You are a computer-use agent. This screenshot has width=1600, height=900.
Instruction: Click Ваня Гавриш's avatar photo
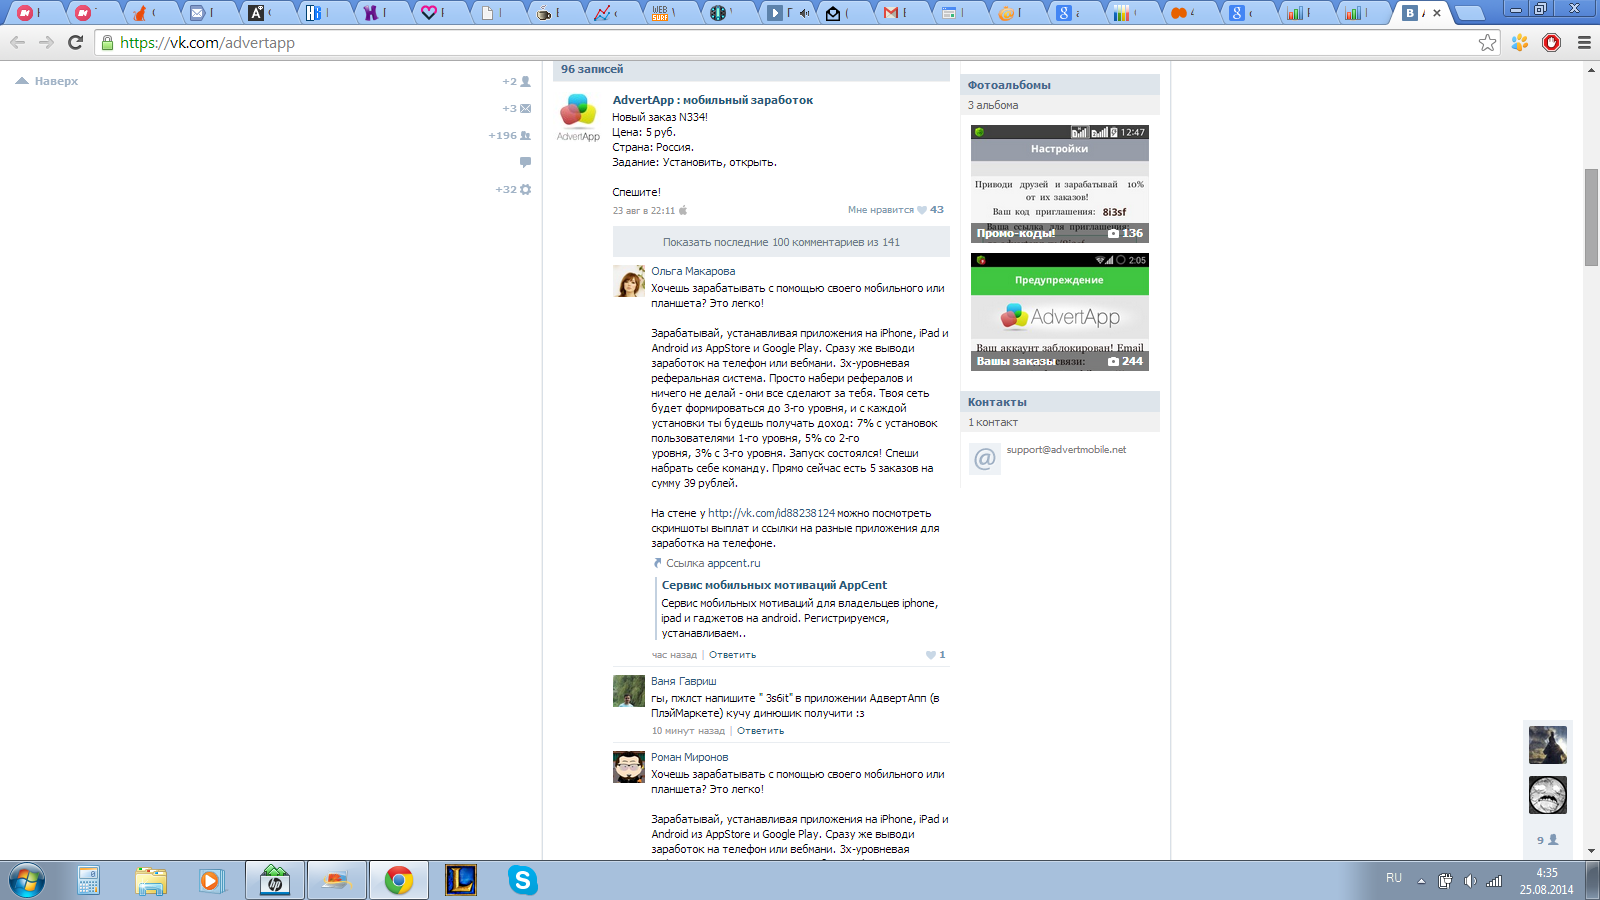(x=629, y=691)
